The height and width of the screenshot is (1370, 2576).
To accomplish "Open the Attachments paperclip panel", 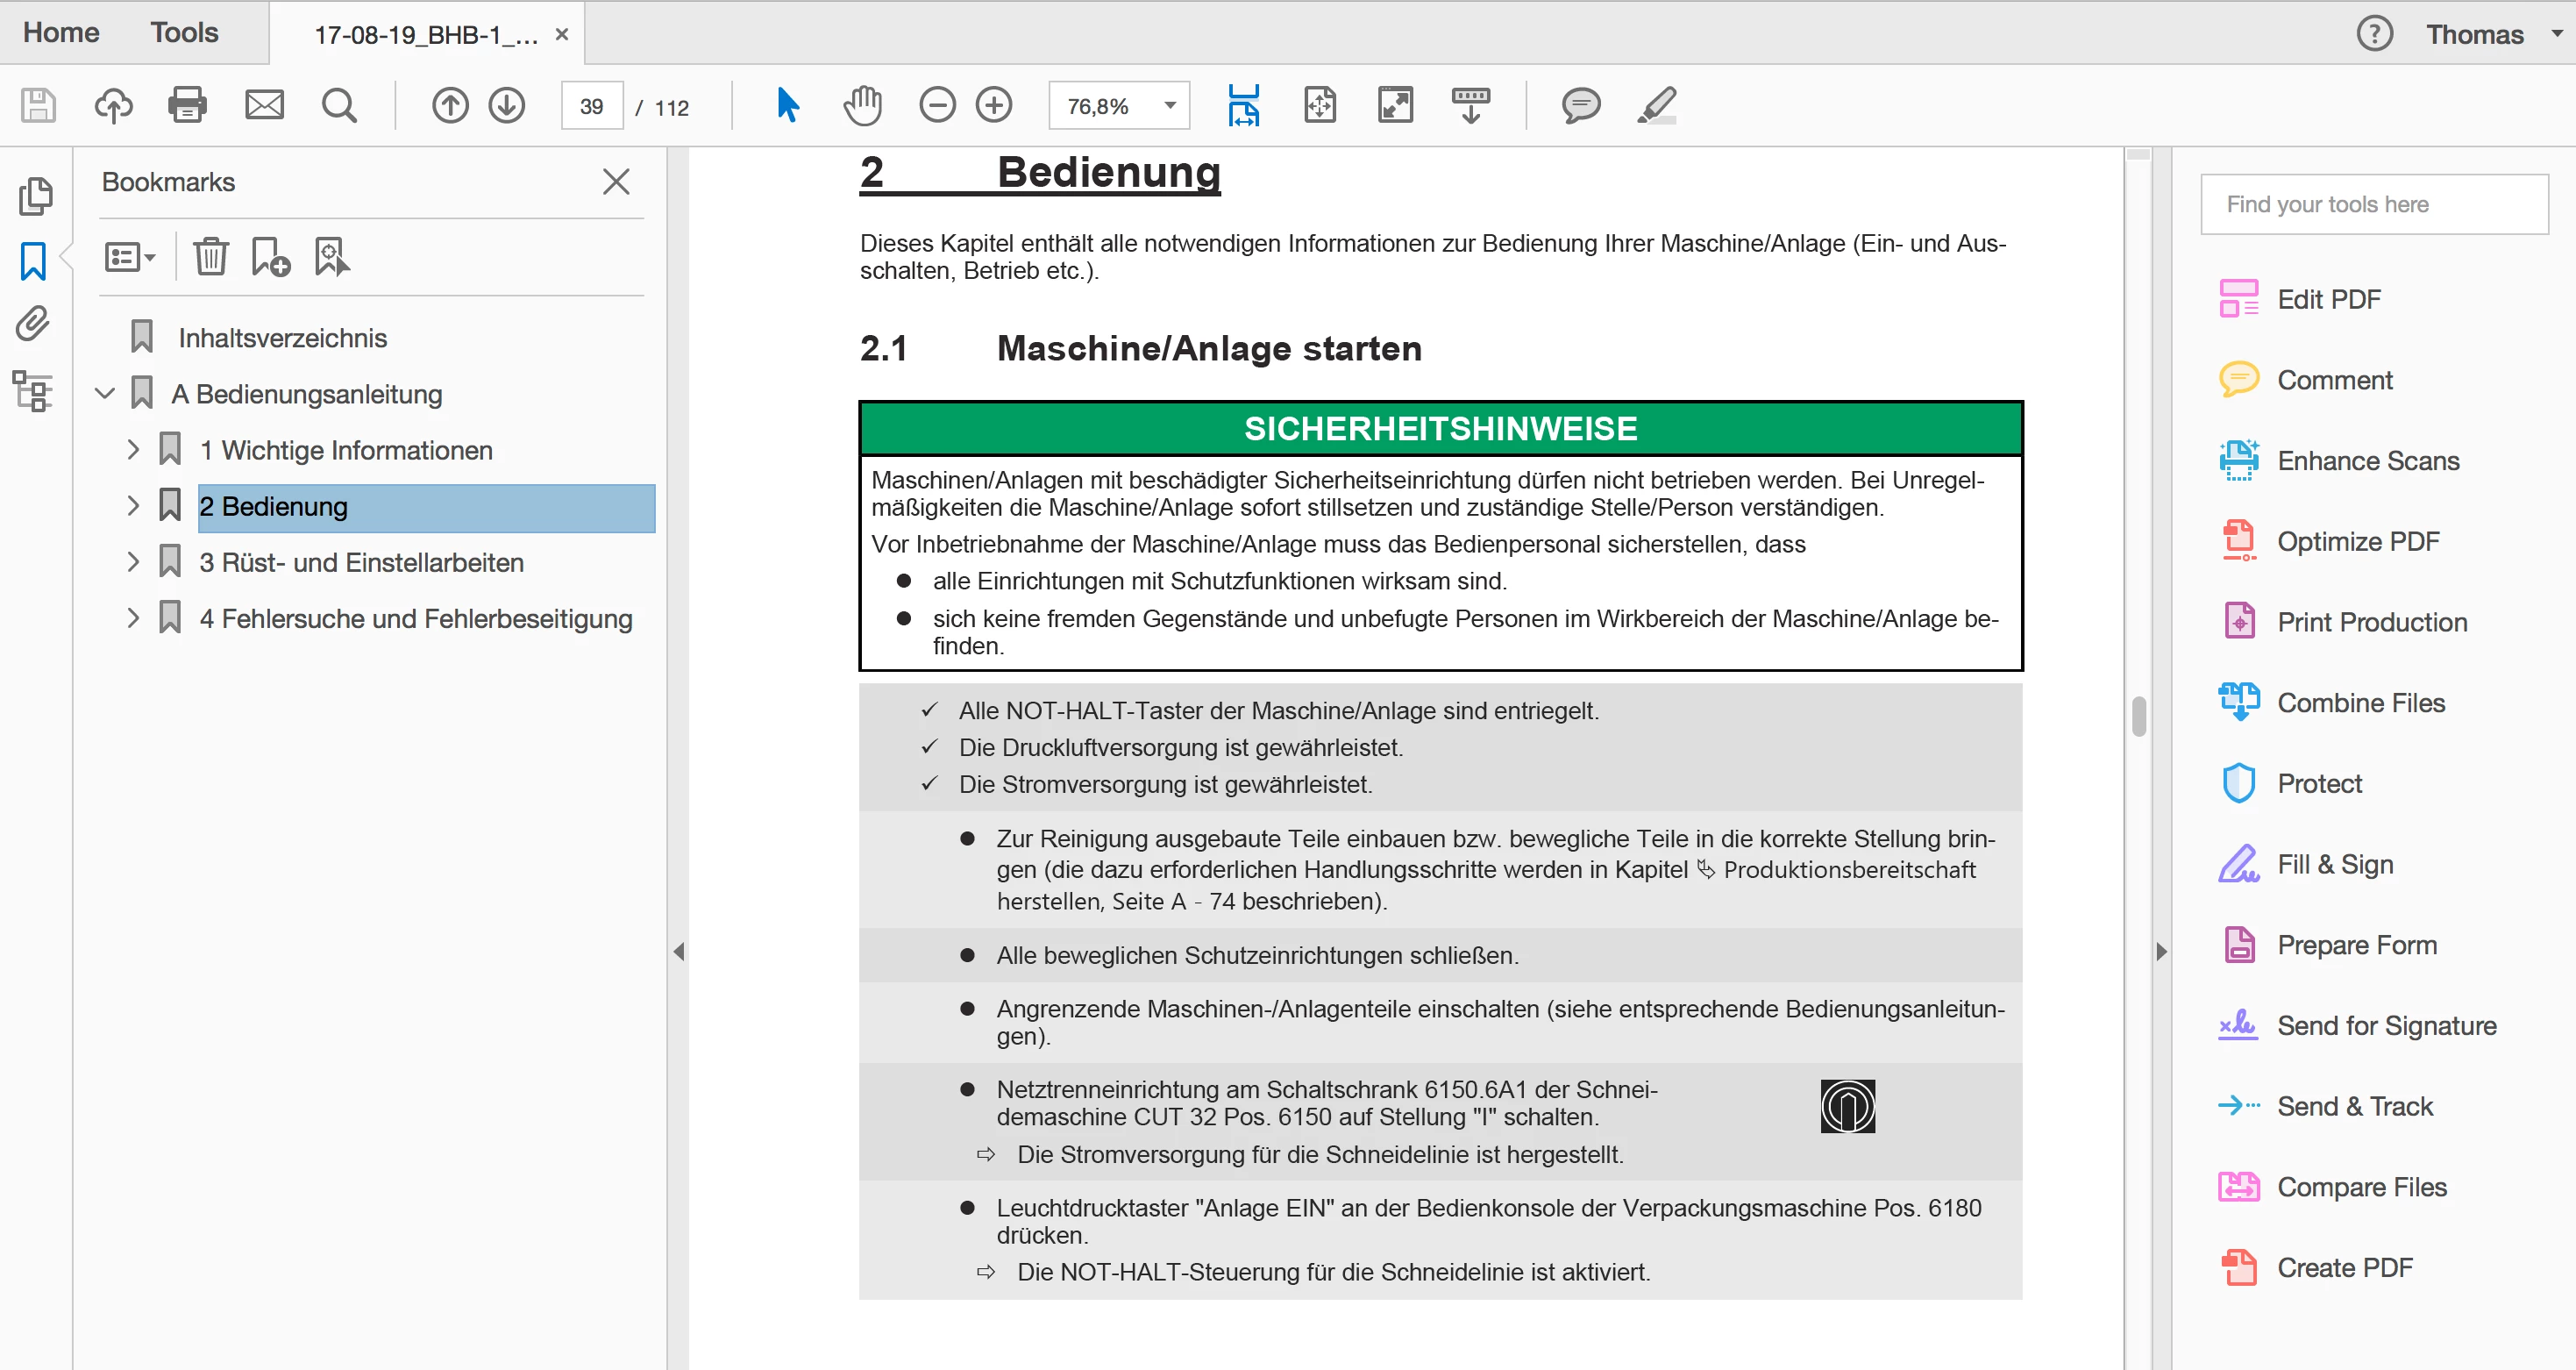I will tap(33, 324).
